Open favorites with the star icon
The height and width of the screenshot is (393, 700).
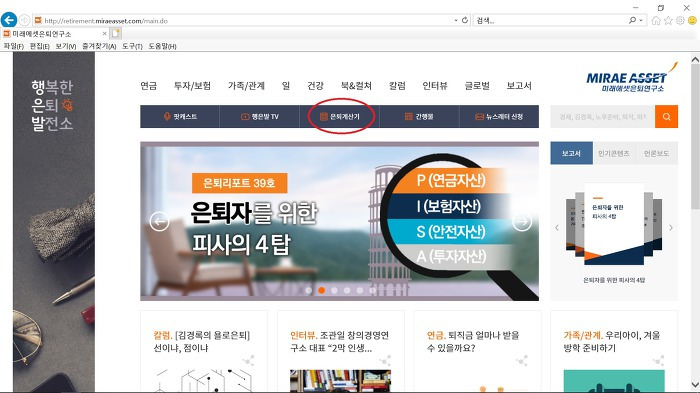[x=668, y=20]
